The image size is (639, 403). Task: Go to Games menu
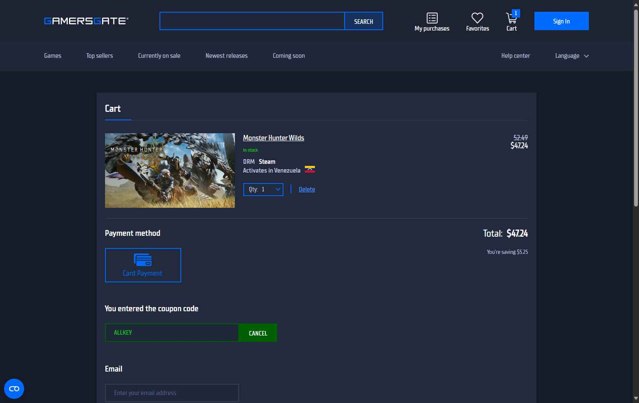point(53,56)
